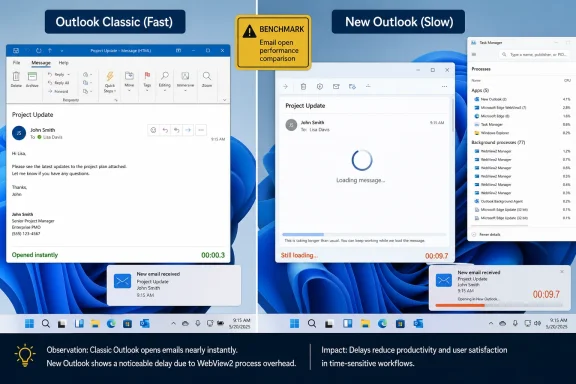576x384 pixels.
Task: Open the Tags flag dropdown
Action: [x=147, y=81]
